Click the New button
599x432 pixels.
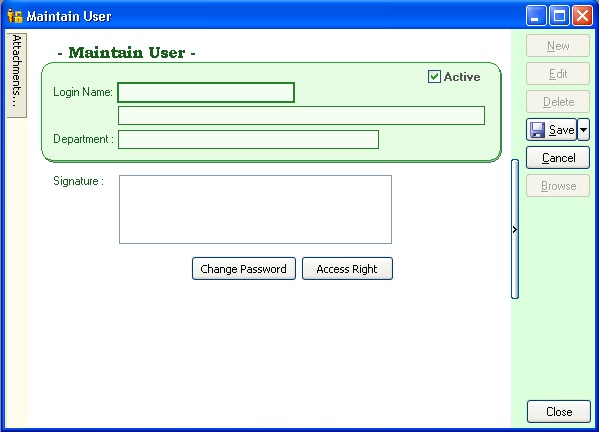click(x=558, y=46)
